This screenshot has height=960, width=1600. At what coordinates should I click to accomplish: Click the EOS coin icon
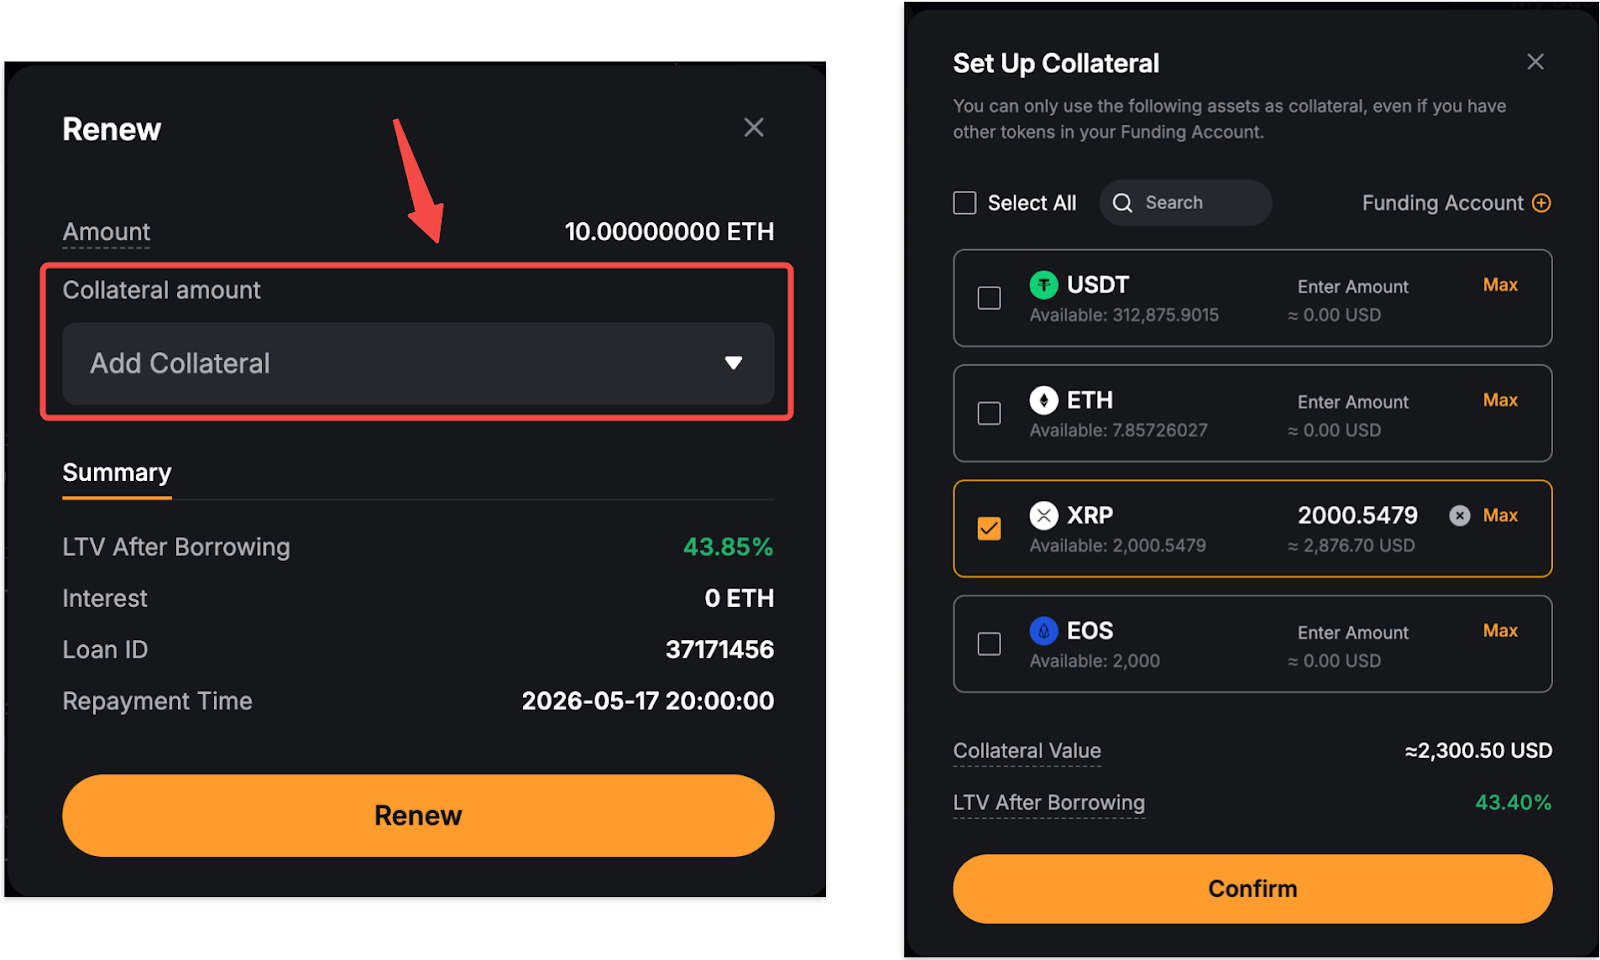[x=1043, y=631]
